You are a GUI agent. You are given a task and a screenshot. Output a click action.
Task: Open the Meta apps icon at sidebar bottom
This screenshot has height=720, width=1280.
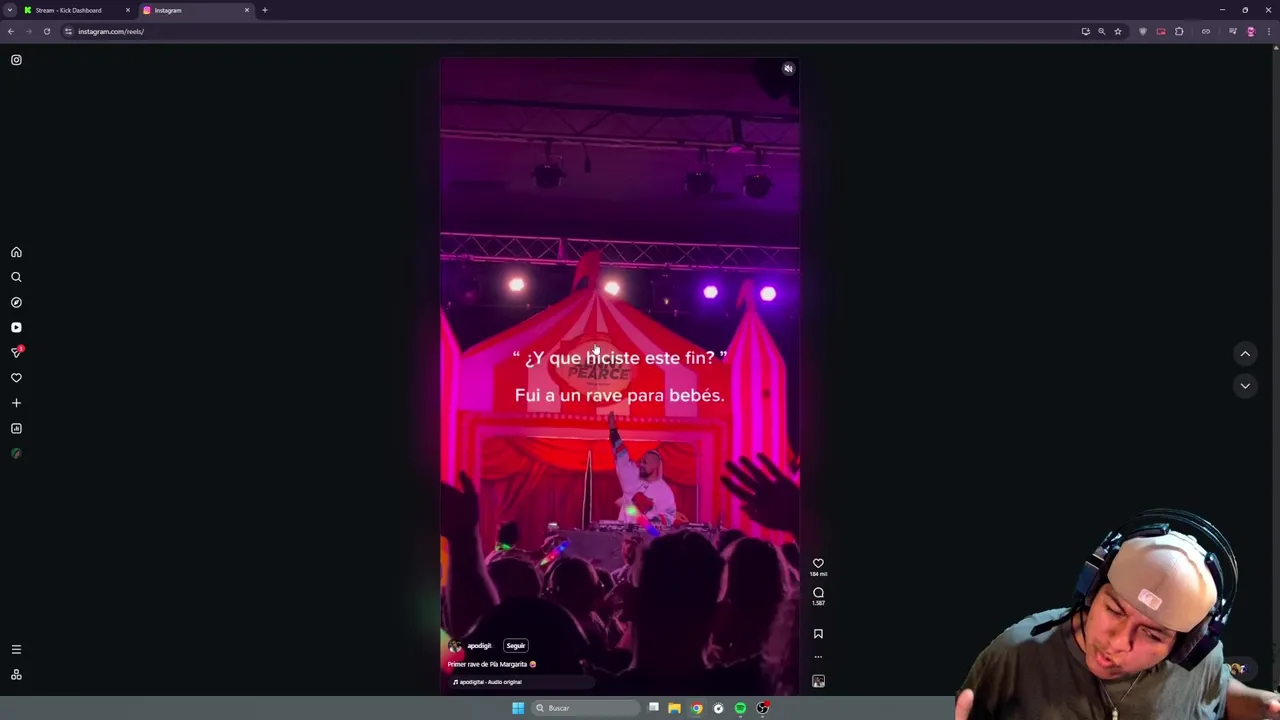point(16,675)
